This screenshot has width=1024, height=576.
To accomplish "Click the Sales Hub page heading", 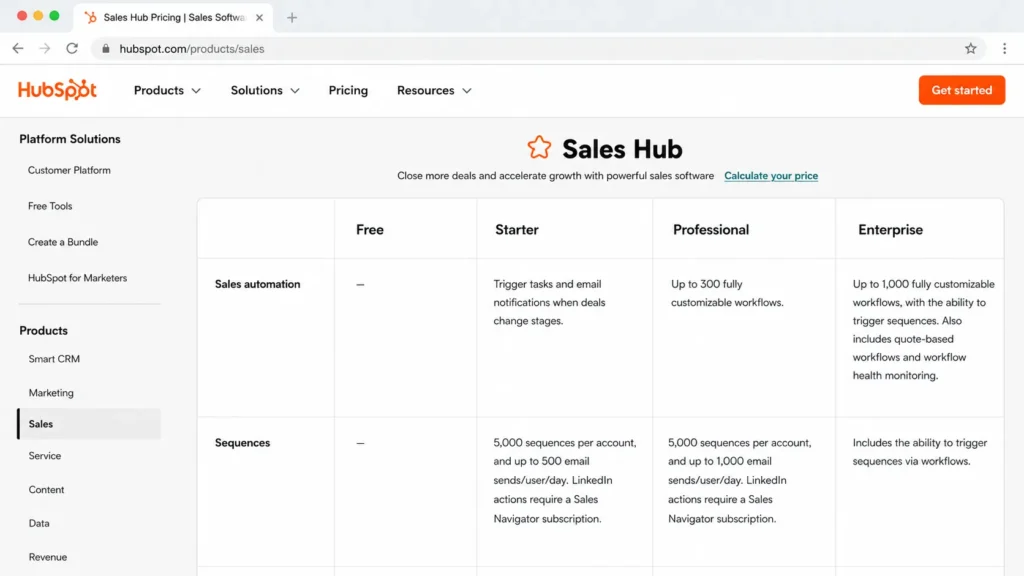I will coord(622,149).
